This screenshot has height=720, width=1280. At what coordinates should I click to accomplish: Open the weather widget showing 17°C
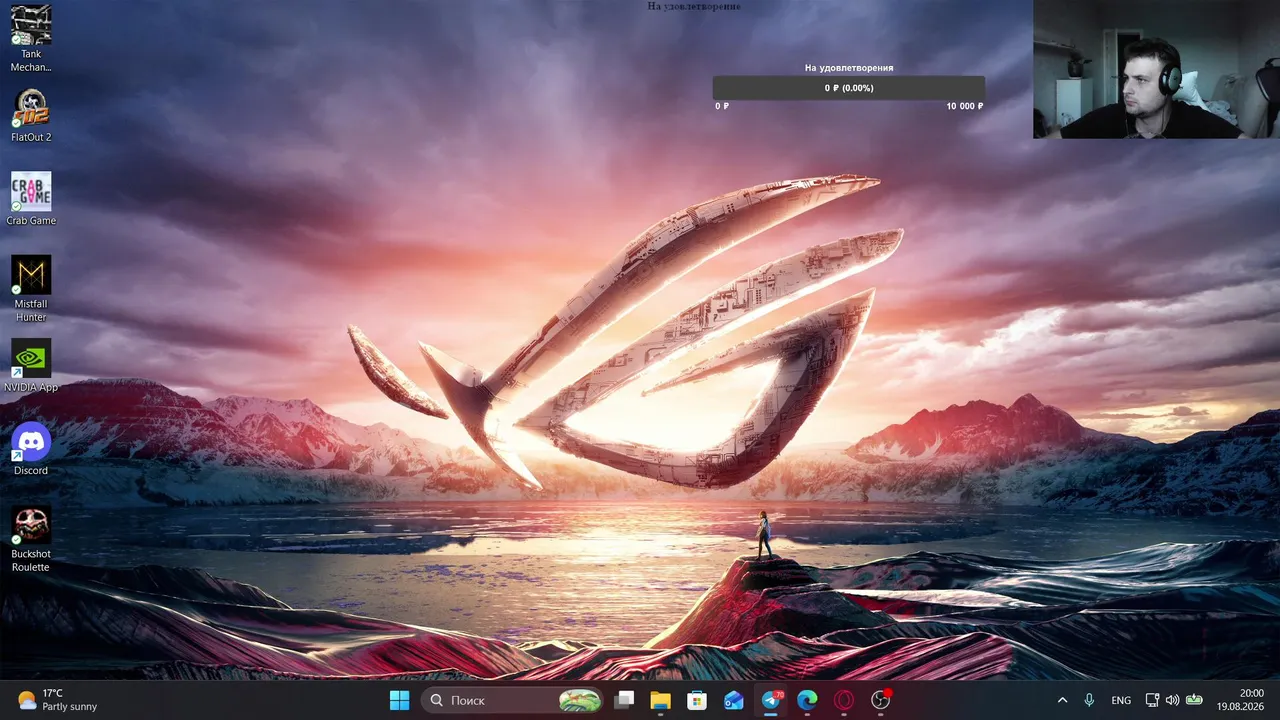tap(58, 700)
